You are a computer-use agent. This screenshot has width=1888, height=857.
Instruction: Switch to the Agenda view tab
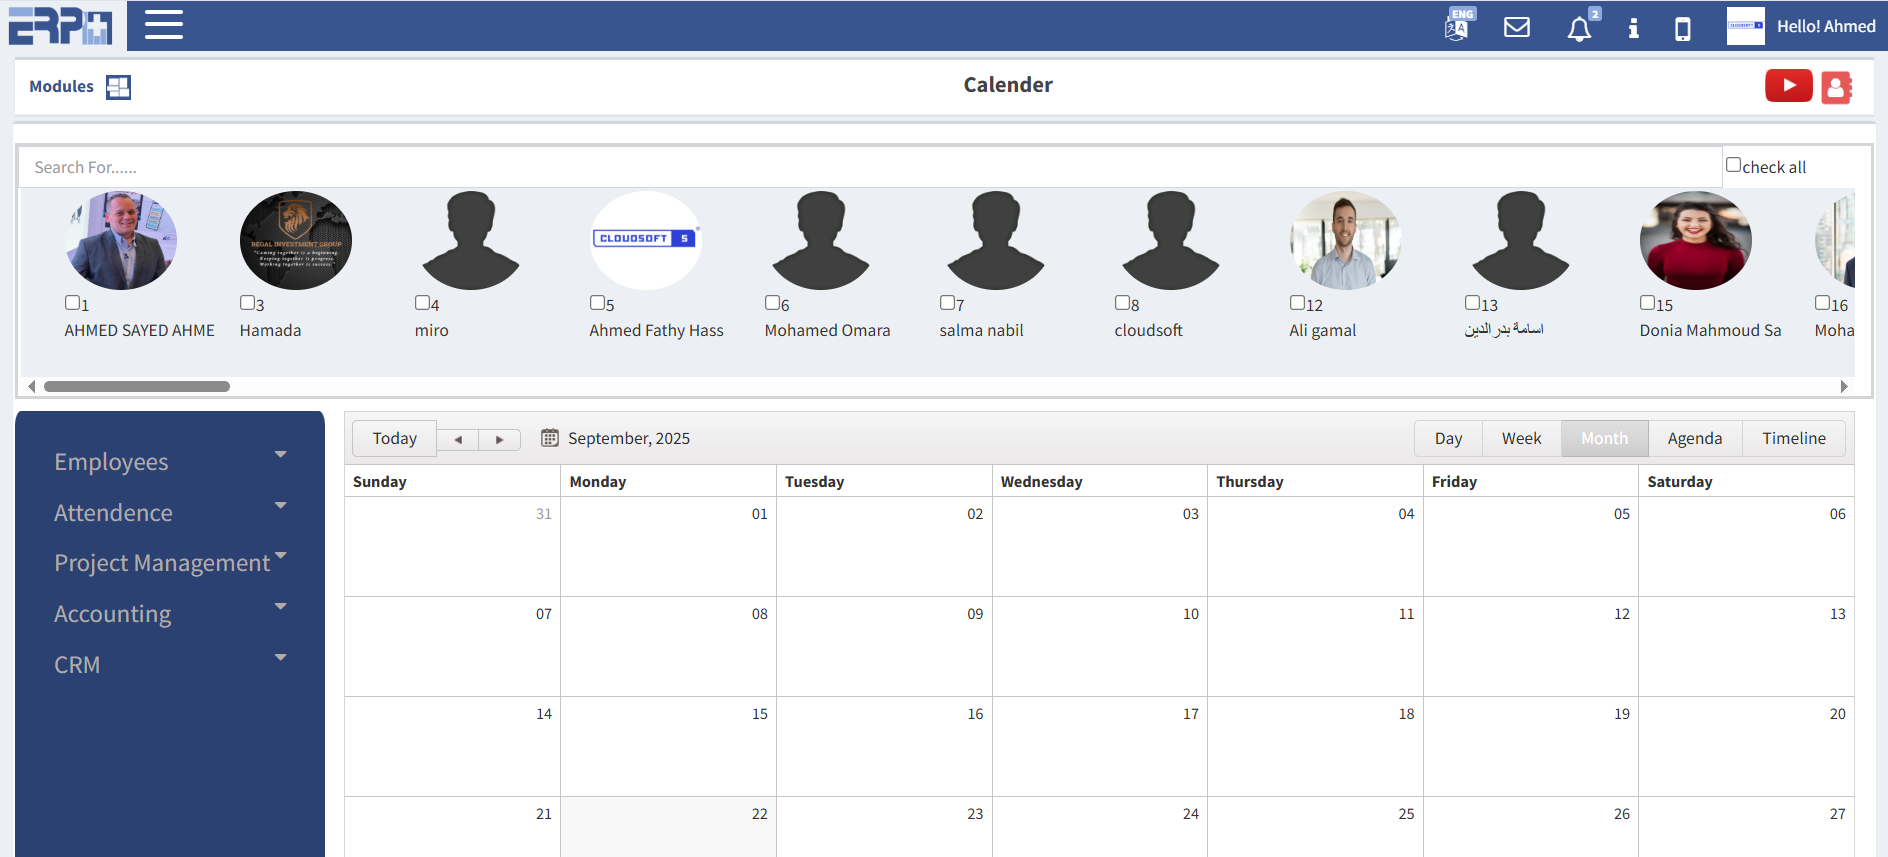click(1694, 438)
